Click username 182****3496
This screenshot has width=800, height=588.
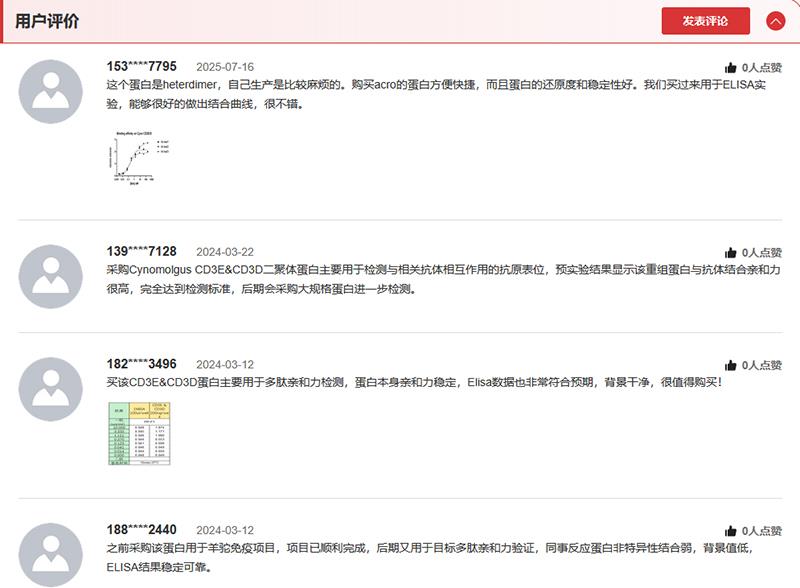(141, 364)
